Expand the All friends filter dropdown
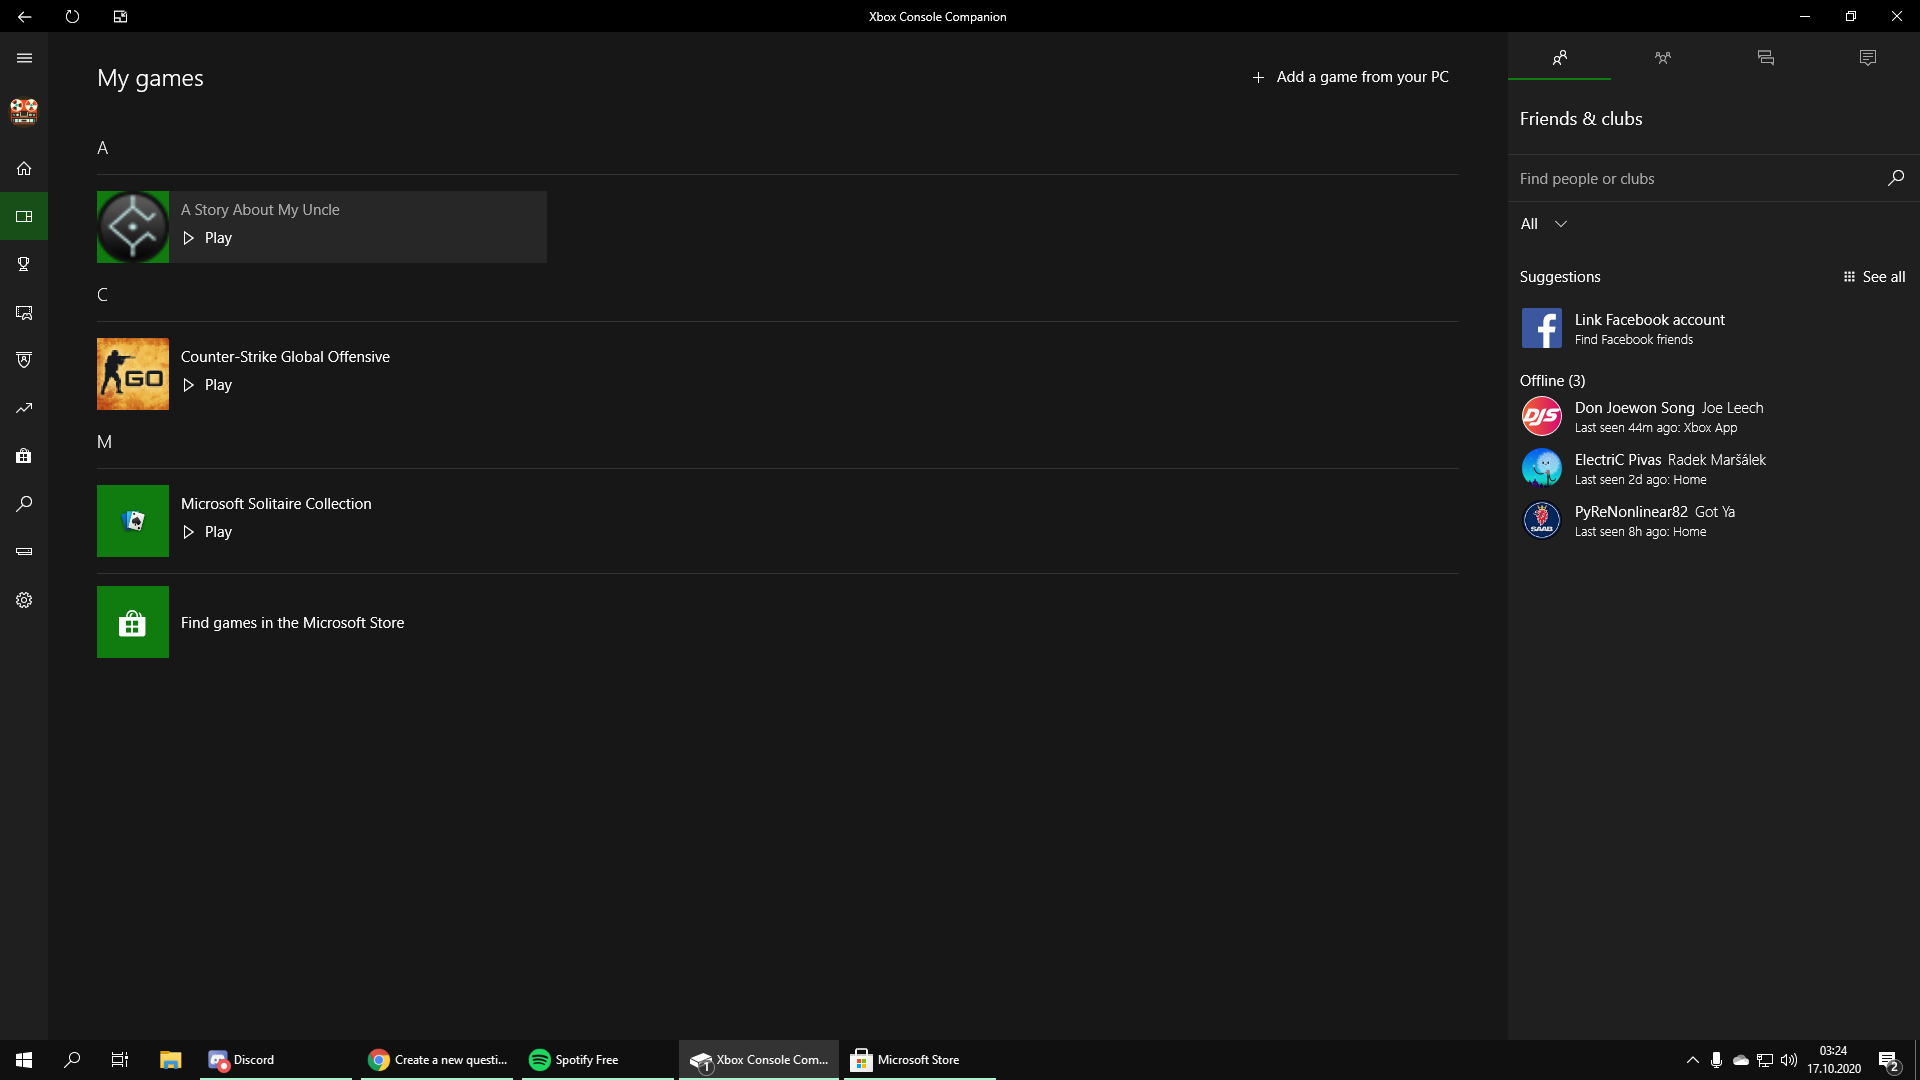This screenshot has width=1920, height=1080. (1544, 224)
